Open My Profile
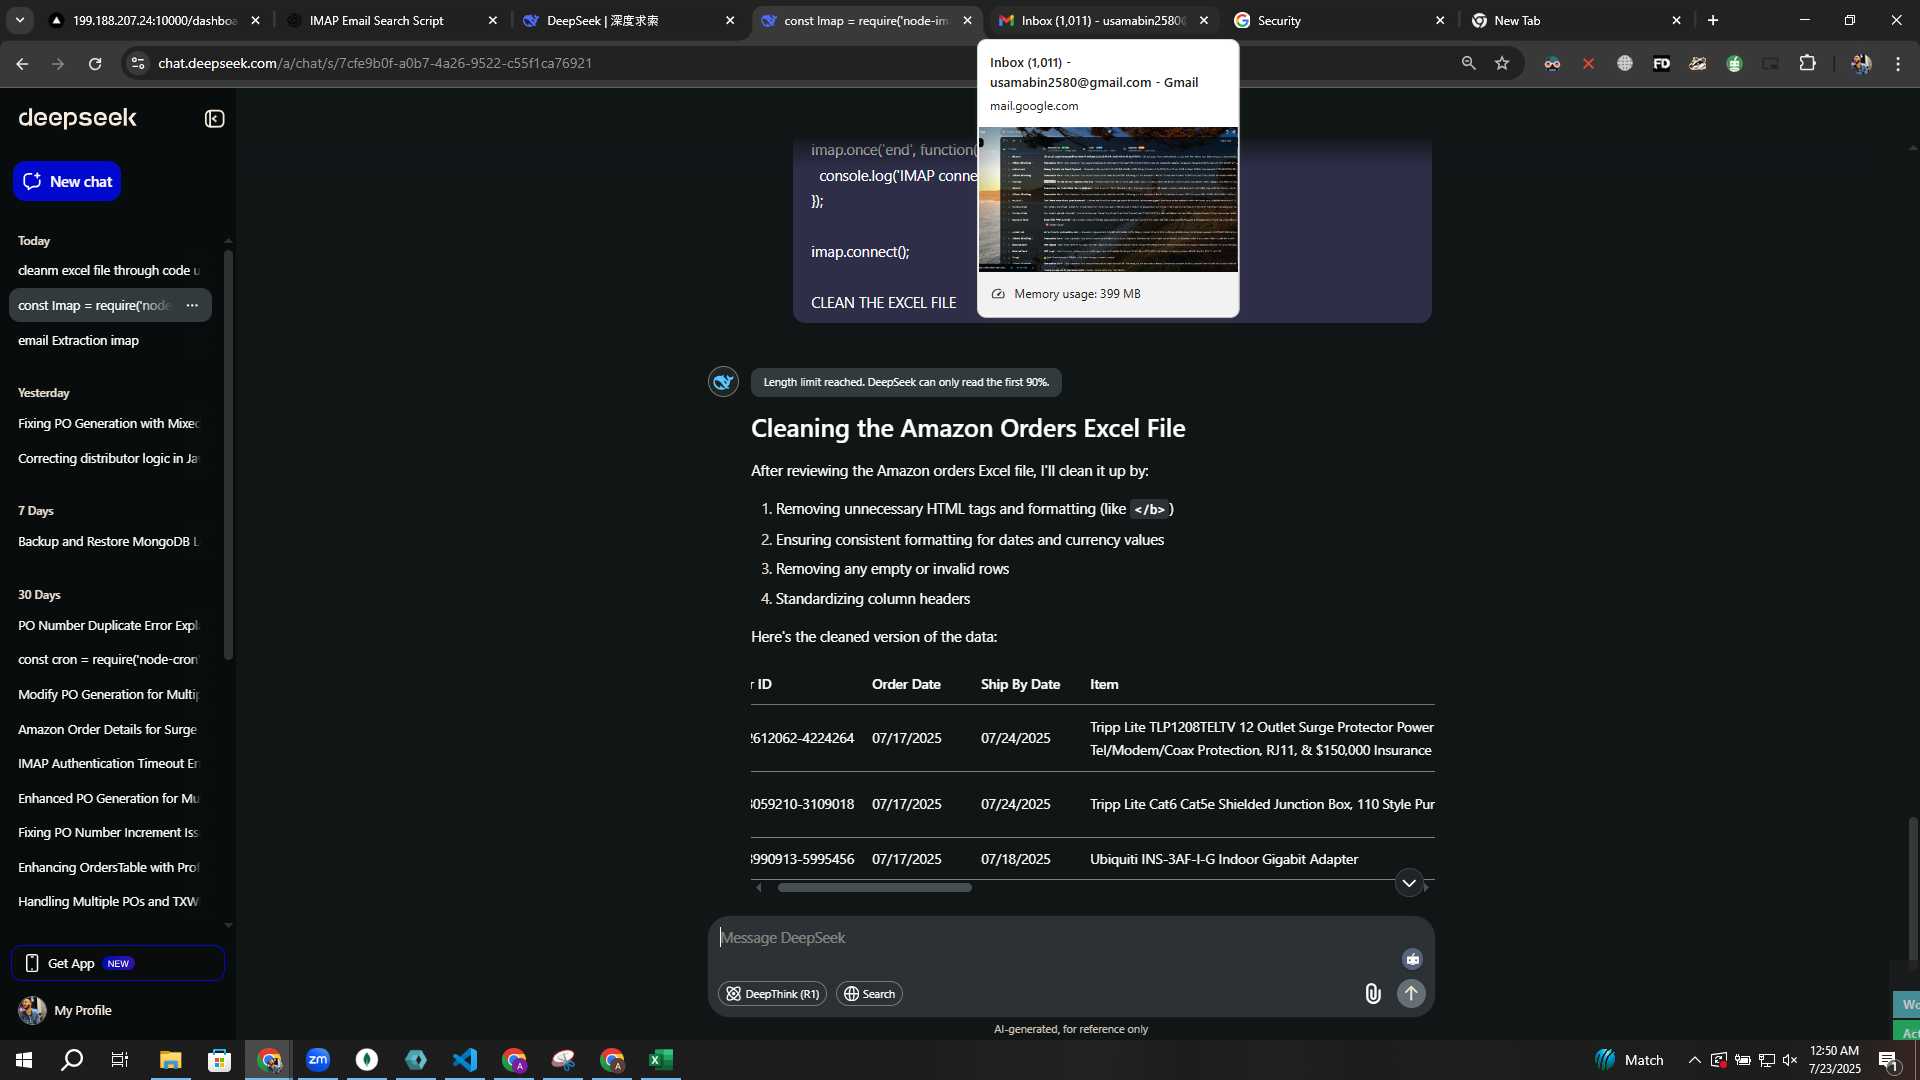1920x1080 pixels. click(x=66, y=1010)
